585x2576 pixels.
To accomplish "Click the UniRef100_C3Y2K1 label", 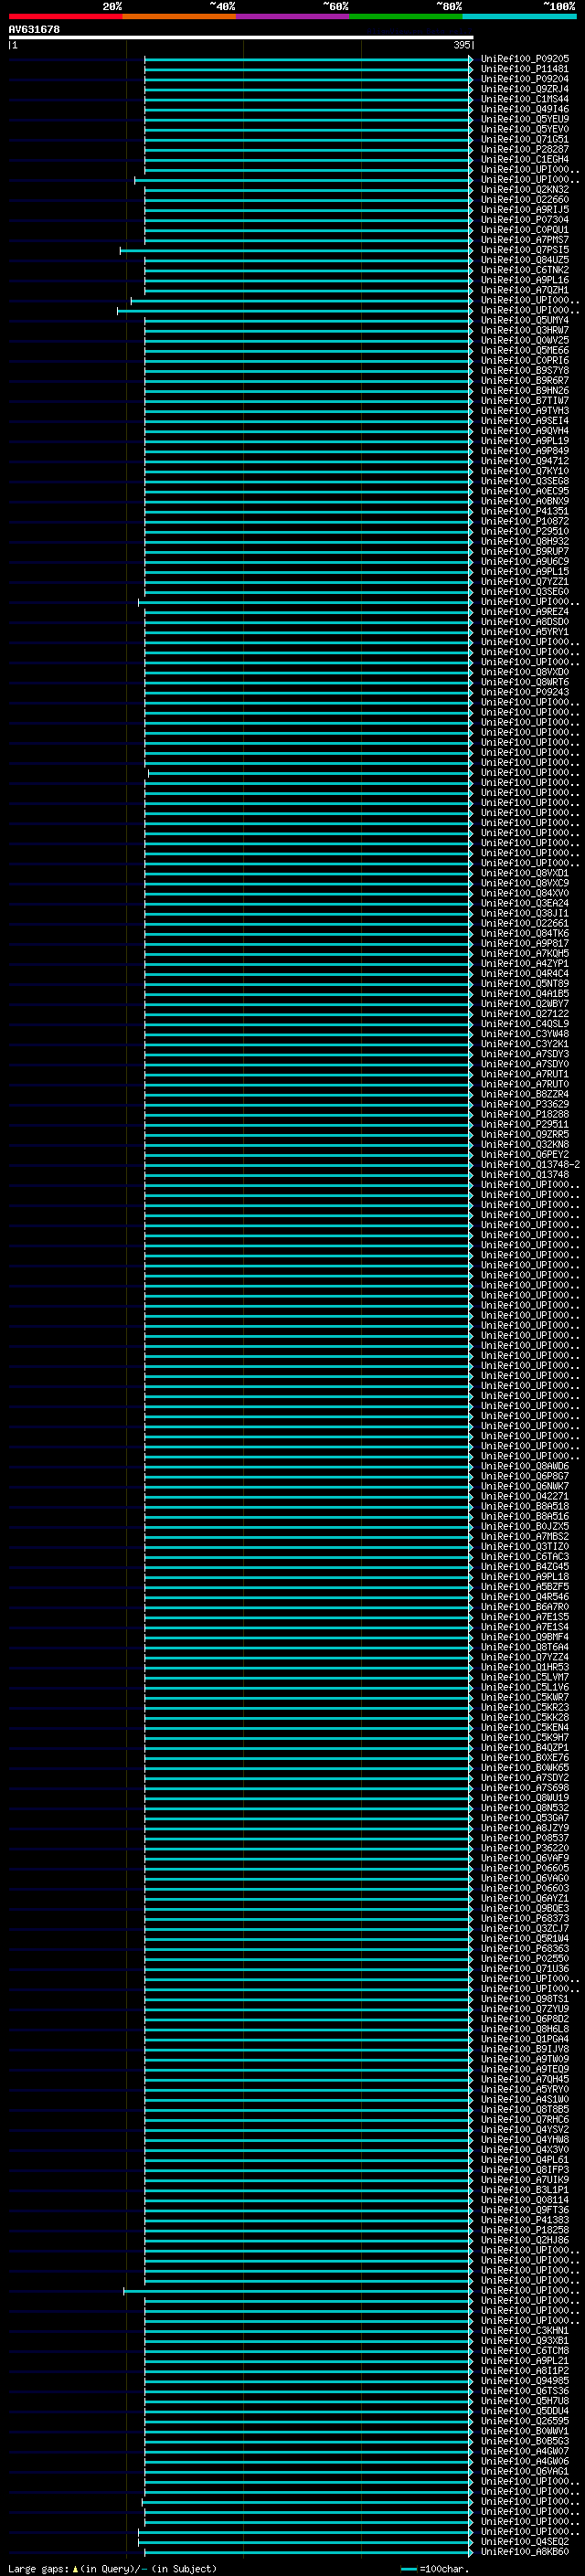I will click(x=524, y=1044).
